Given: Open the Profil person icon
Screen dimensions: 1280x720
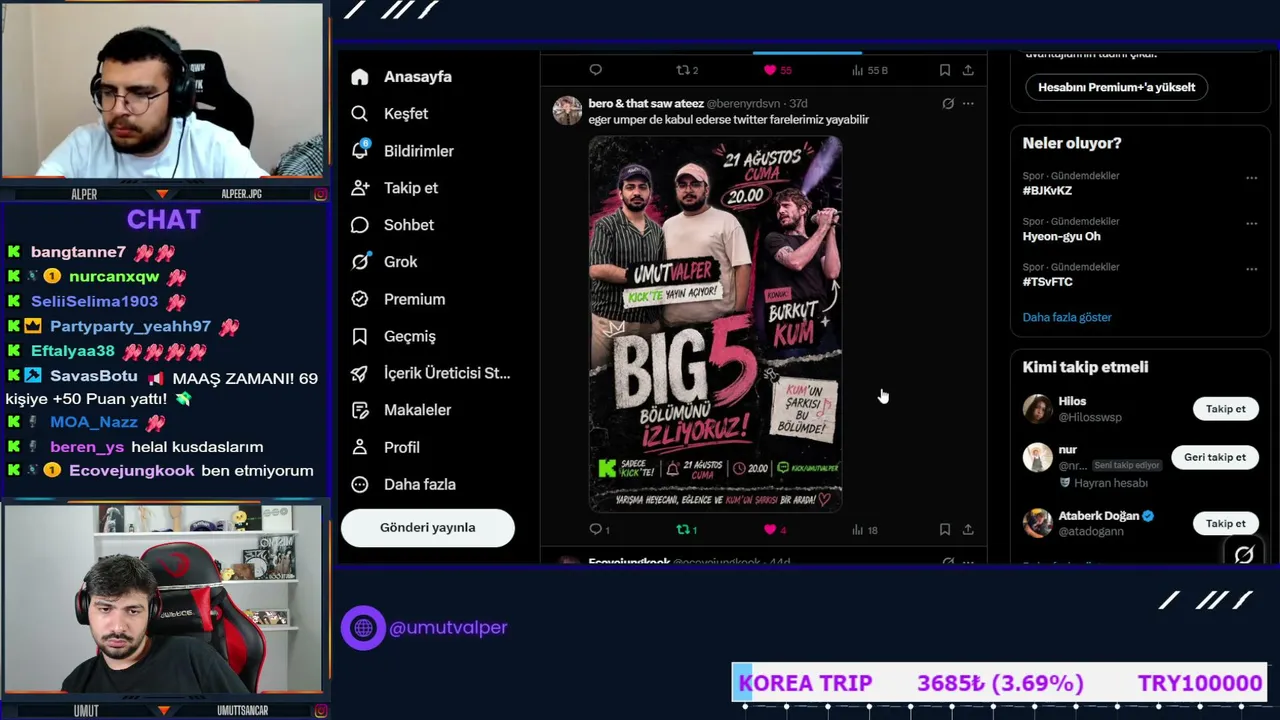Looking at the screenshot, I should click(x=360, y=447).
